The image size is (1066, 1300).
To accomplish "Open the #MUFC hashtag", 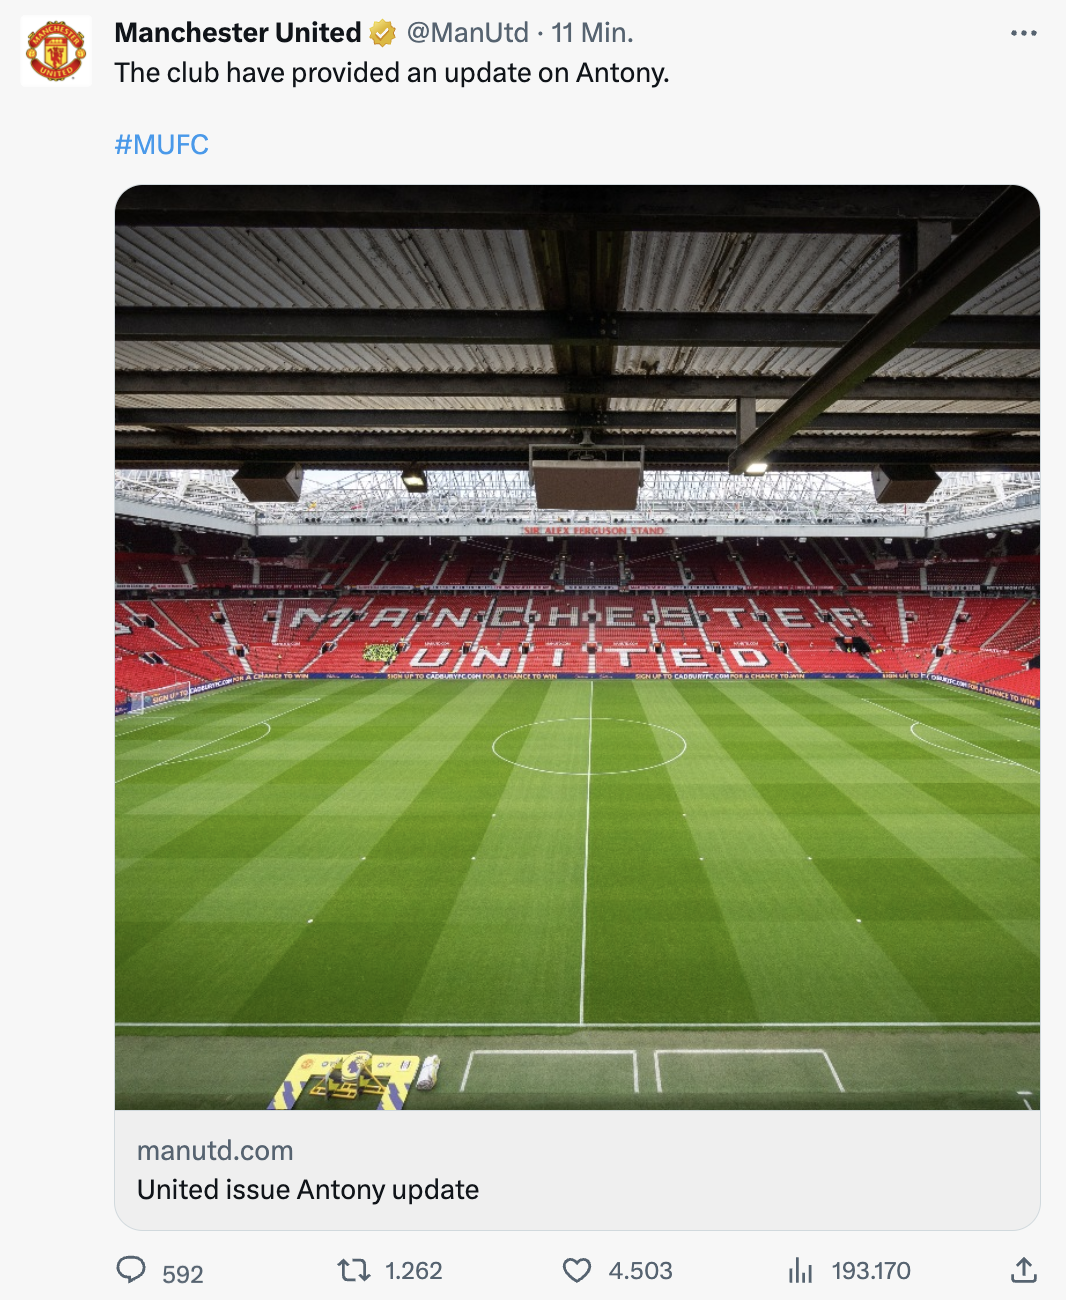I will coord(161,145).
